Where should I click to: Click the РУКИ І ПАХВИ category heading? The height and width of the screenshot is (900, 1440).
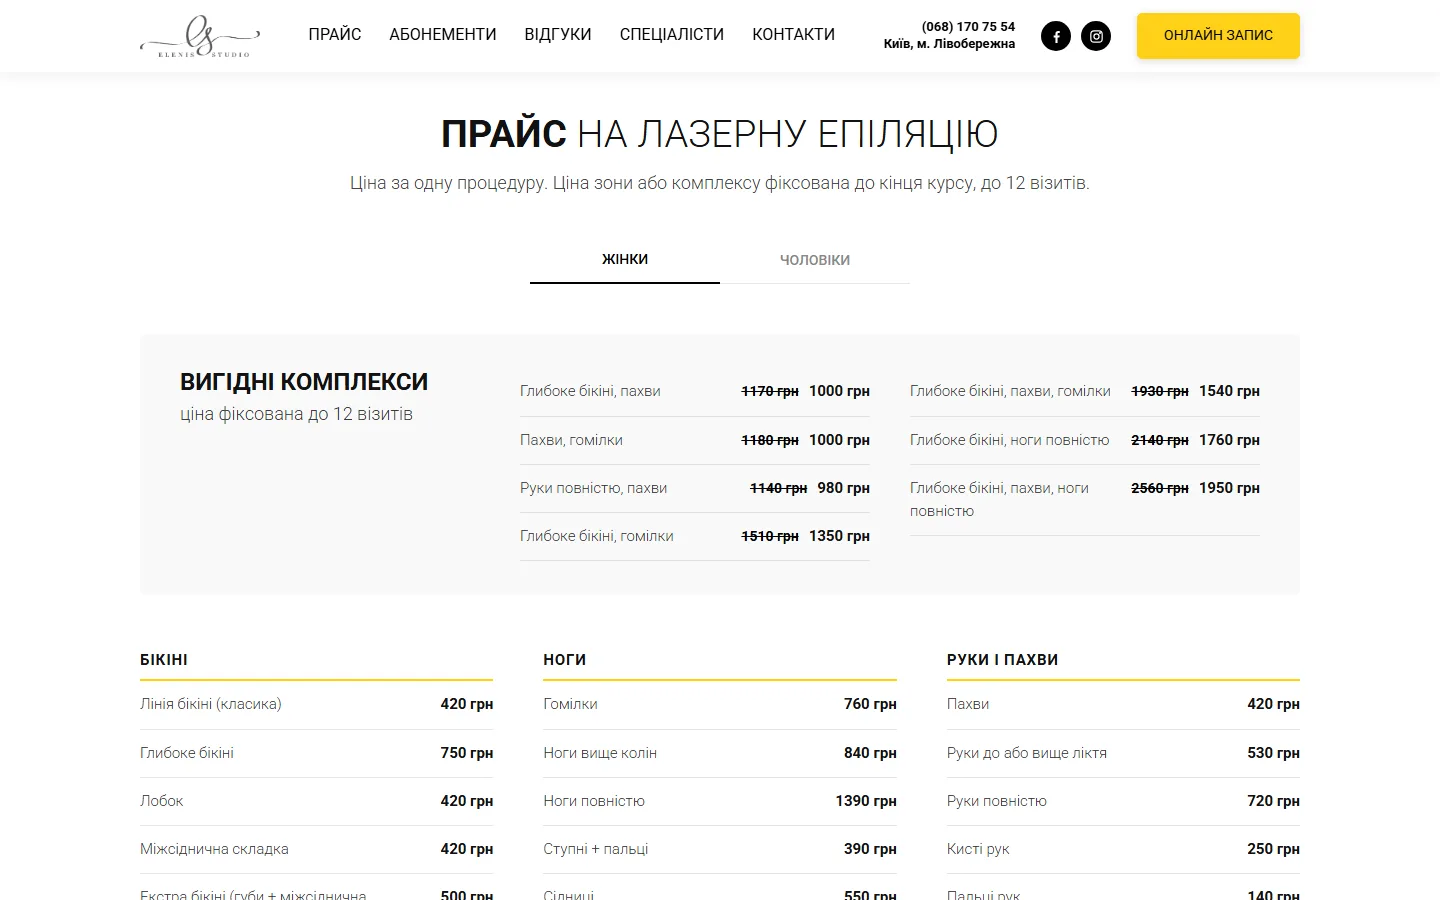(1003, 660)
